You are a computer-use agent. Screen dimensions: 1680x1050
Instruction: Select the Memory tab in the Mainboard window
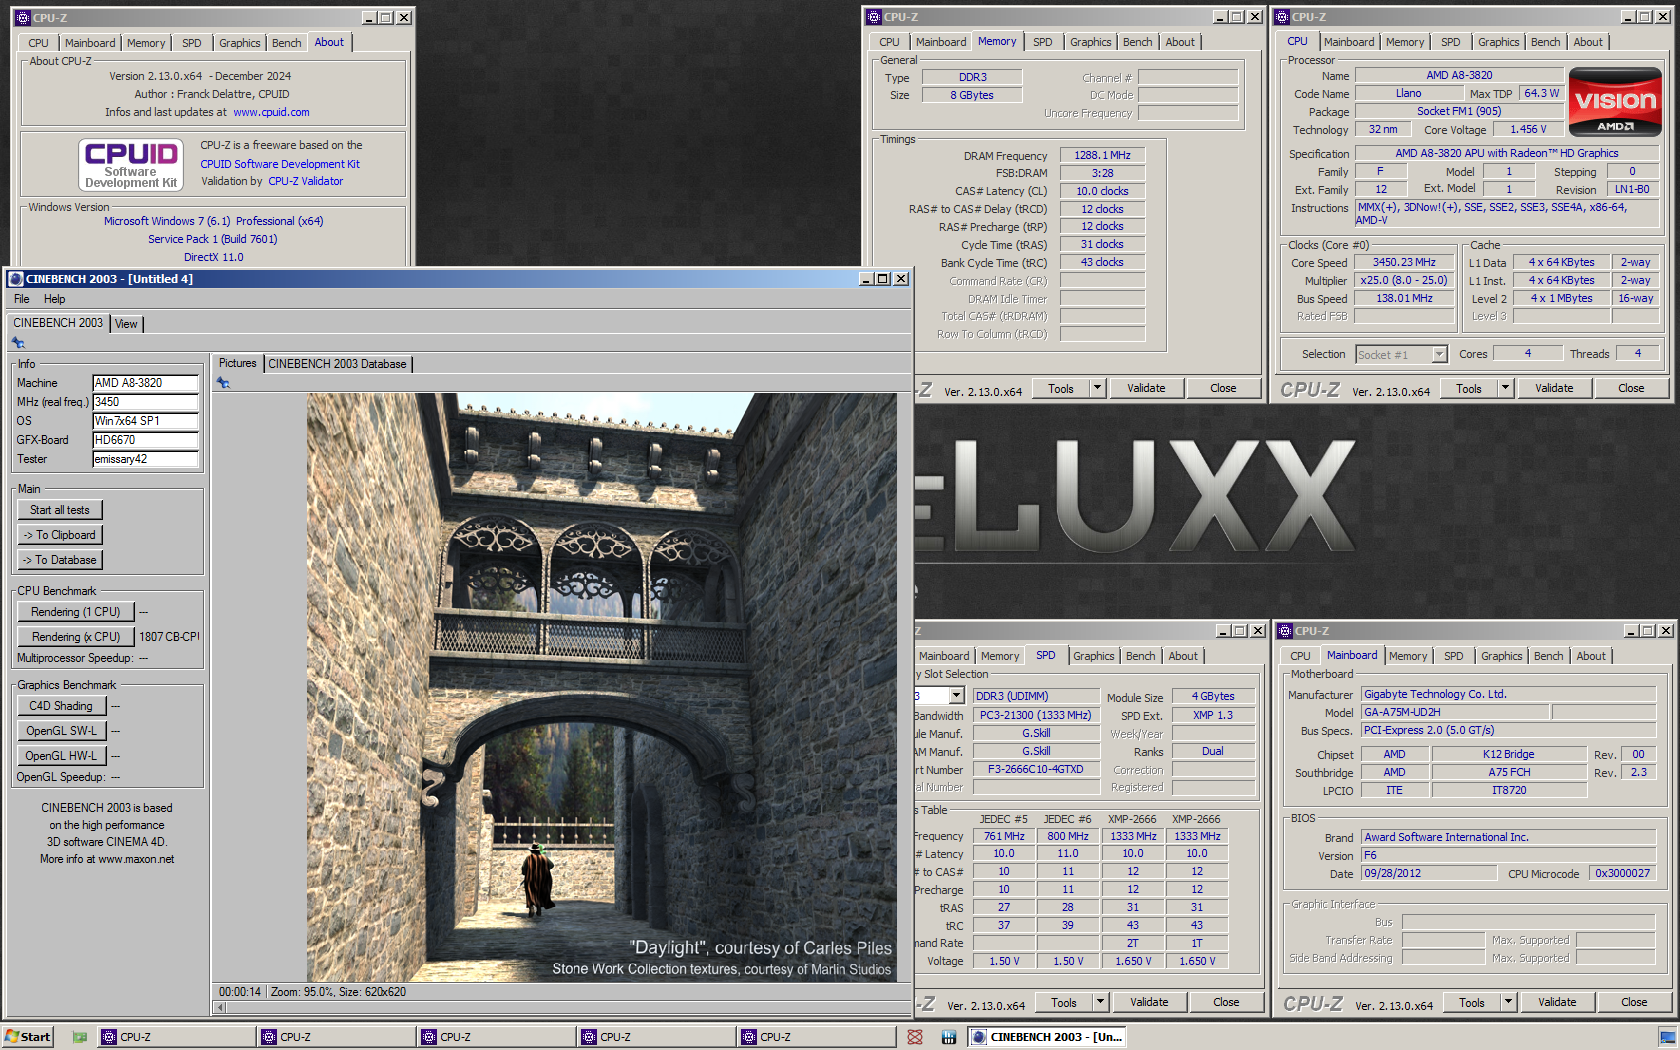point(1408,656)
